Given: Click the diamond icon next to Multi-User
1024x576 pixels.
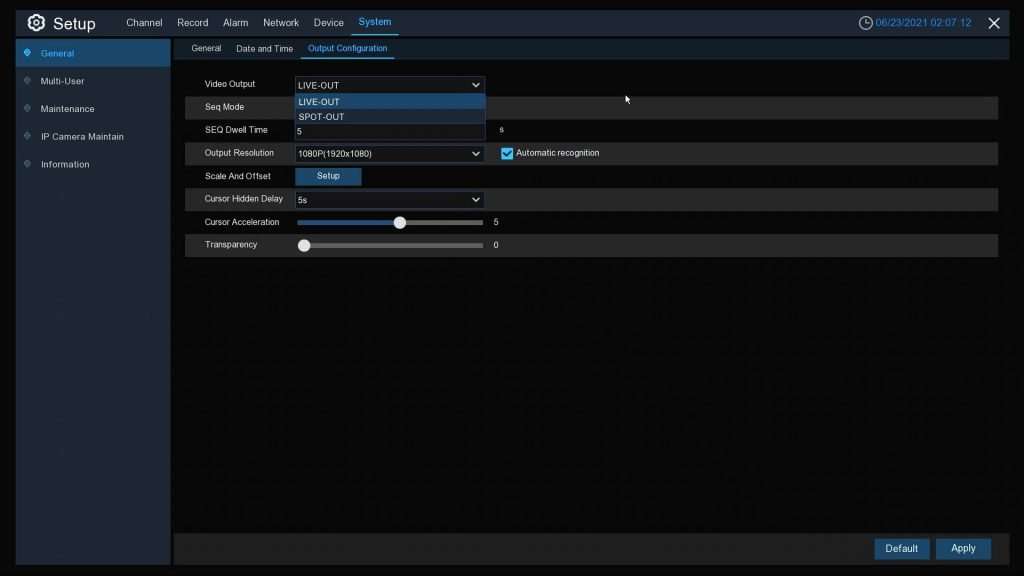Looking at the screenshot, I should pos(27,81).
